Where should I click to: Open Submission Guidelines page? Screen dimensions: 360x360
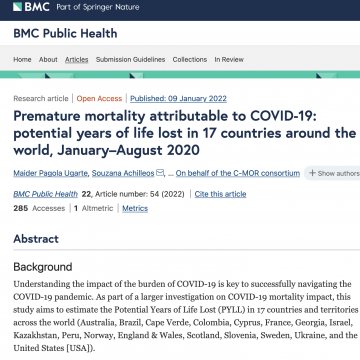130,60
